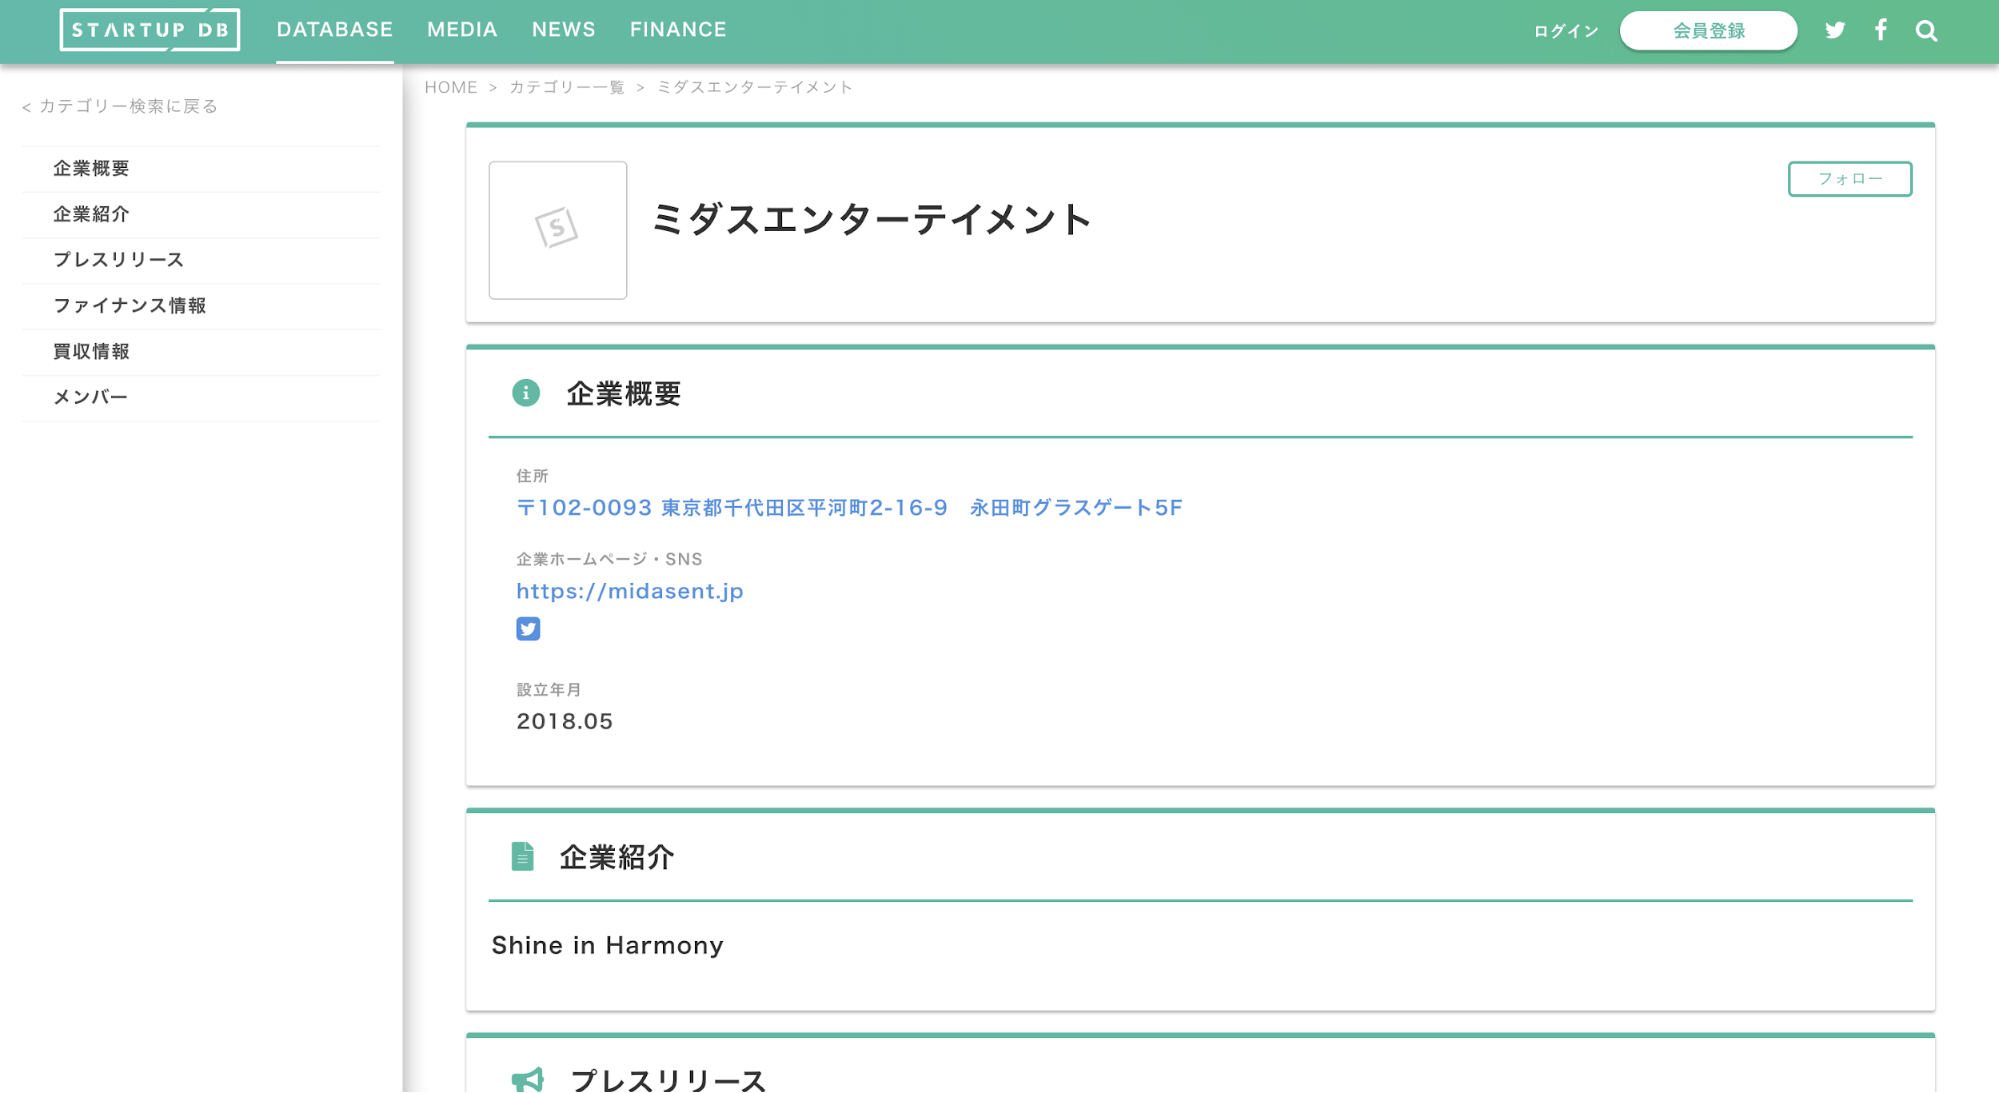Select ファイナンス情報 in the sidebar

click(130, 306)
